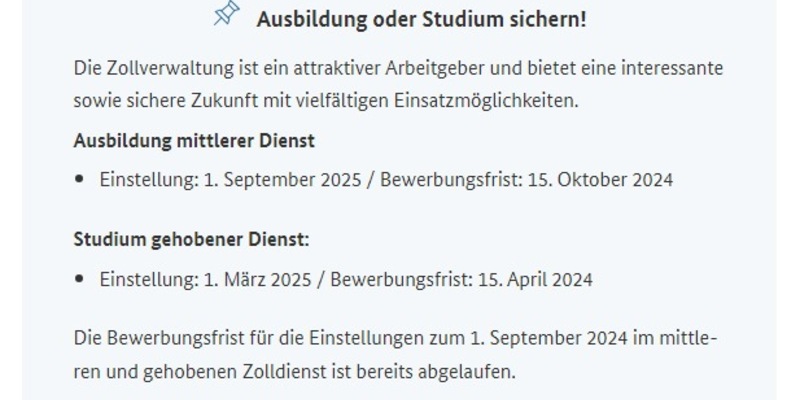Select the "Studium gehobener Dienst:" subheading
This screenshot has height=400, width=800.
click(192, 240)
